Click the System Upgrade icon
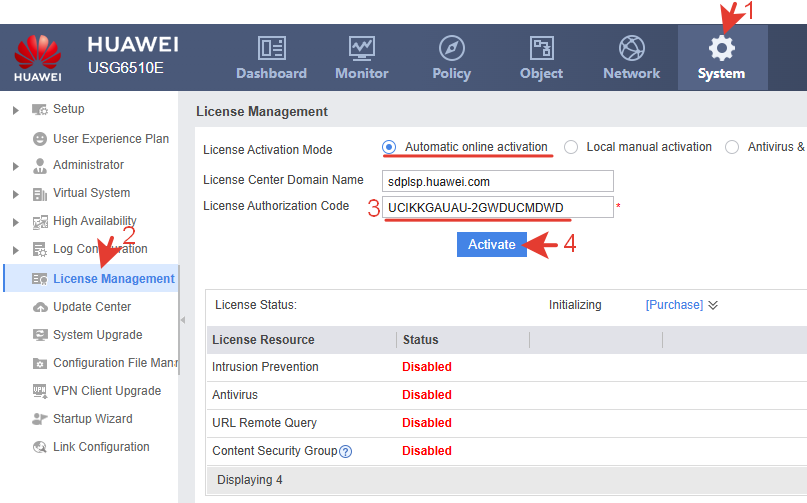Viewport: 807px width, 503px height. pyautogui.click(x=40, y=335)
